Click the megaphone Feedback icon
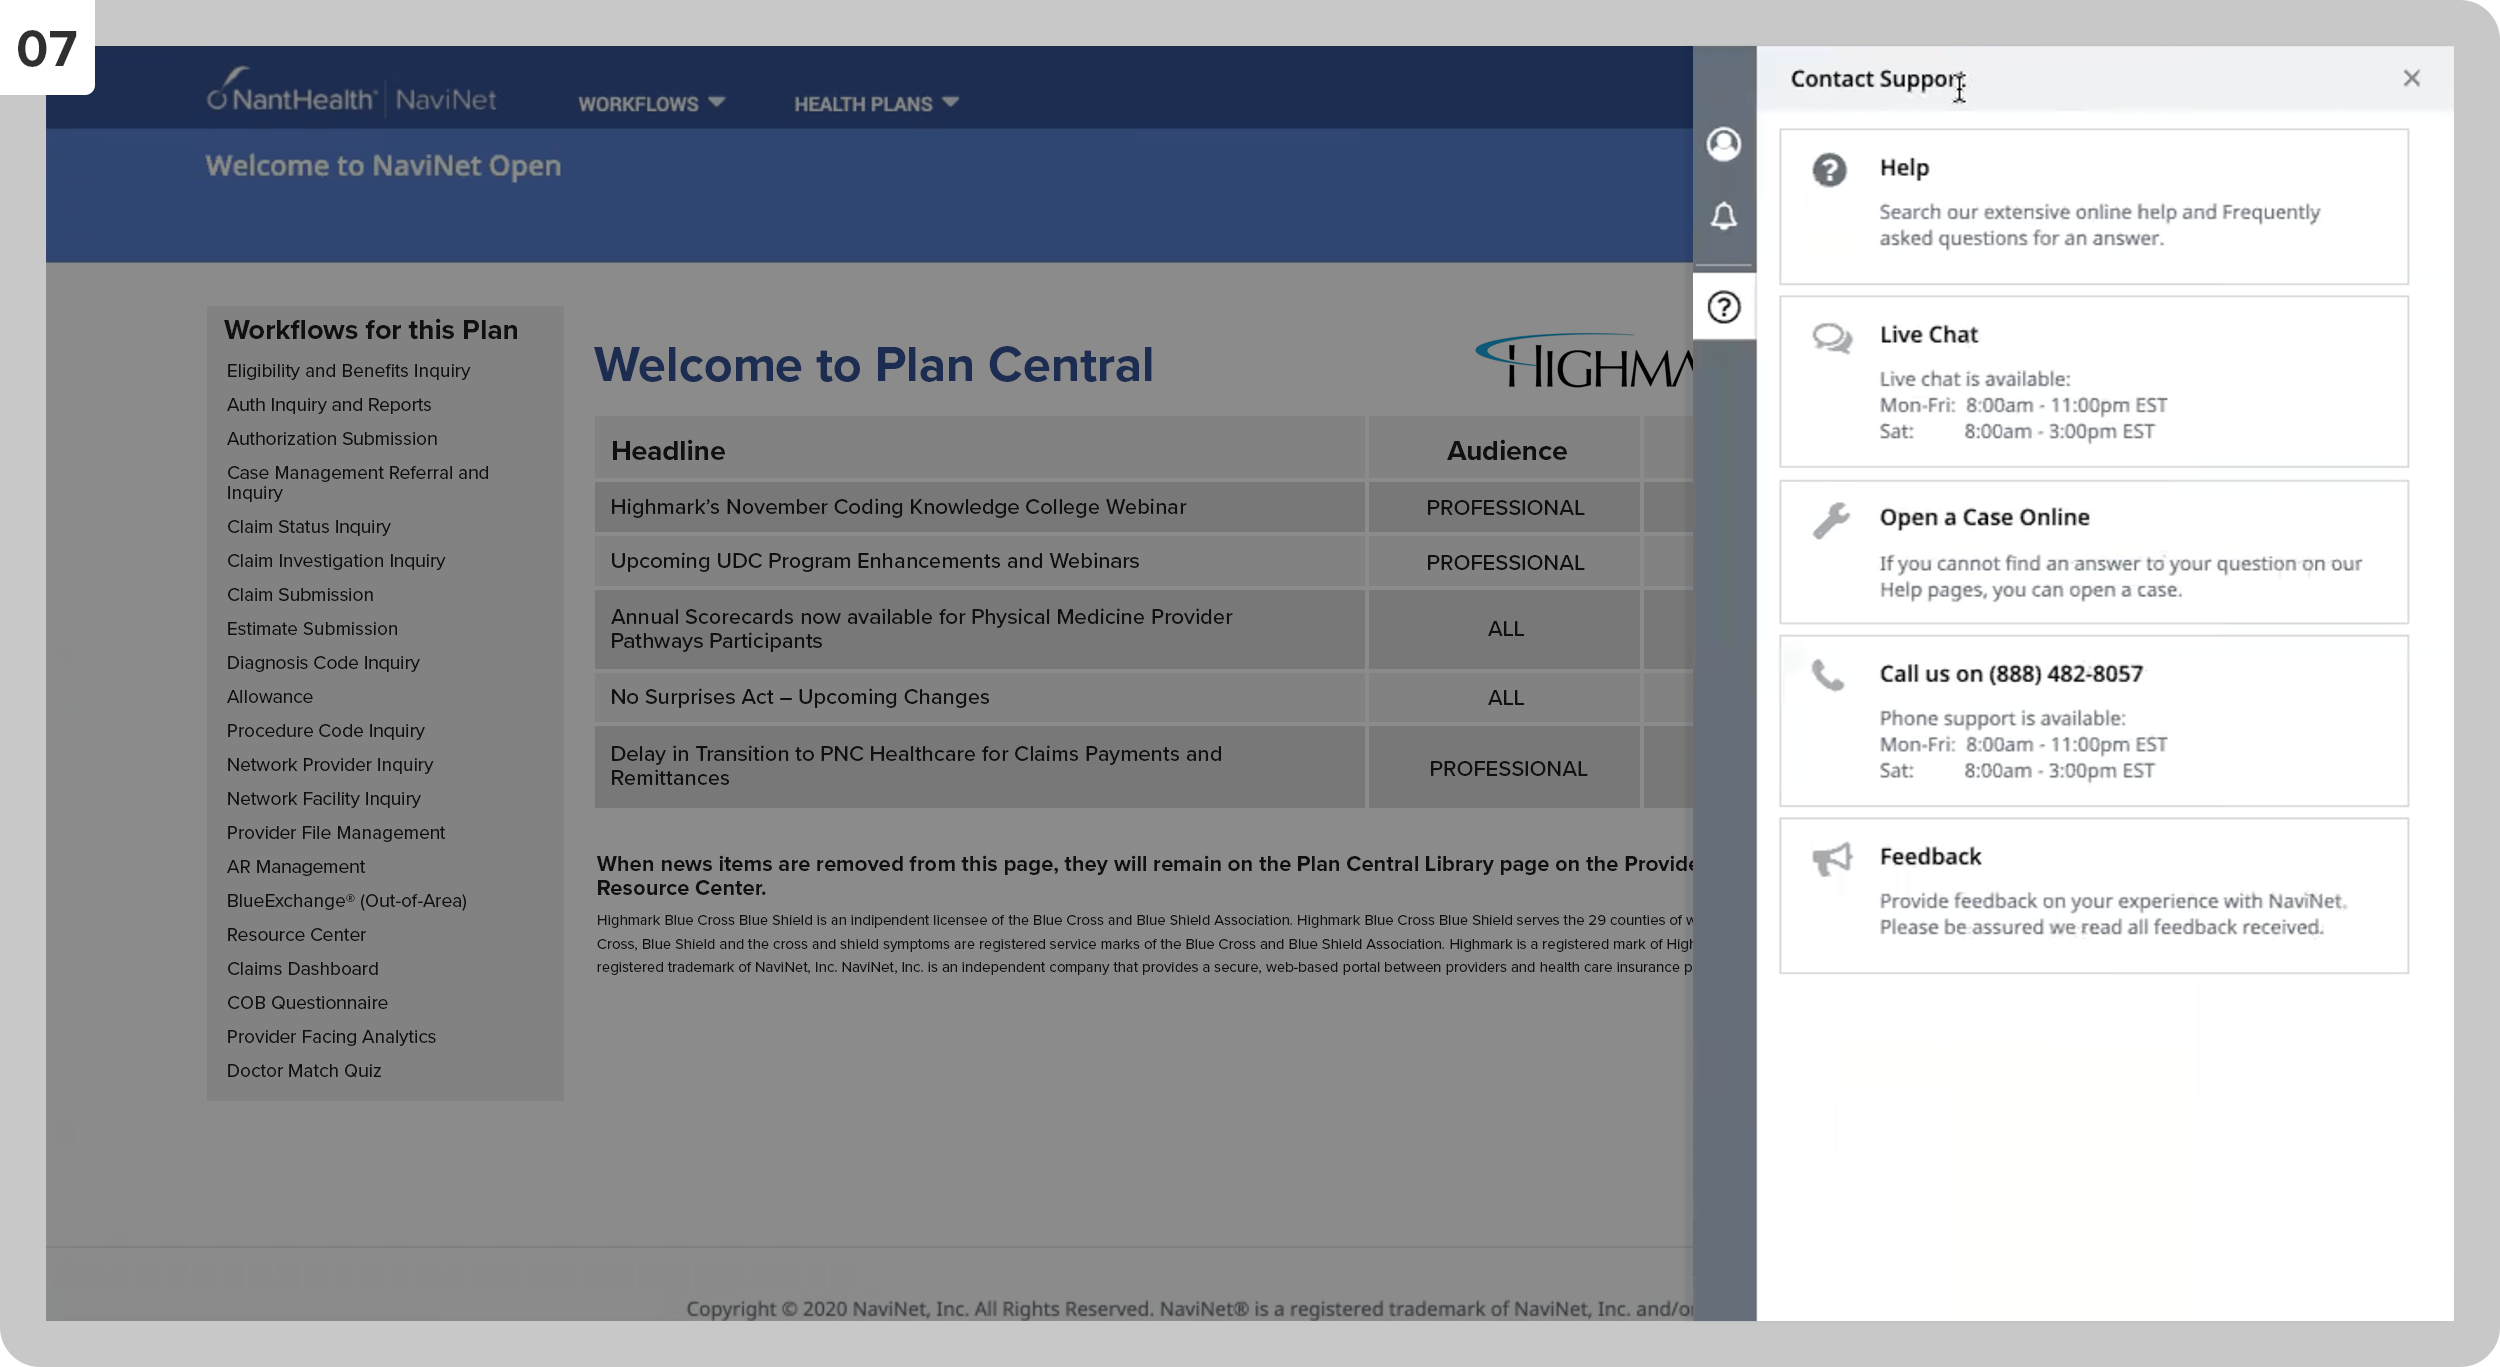The image size is (2500, 1367). (1832, 859)
